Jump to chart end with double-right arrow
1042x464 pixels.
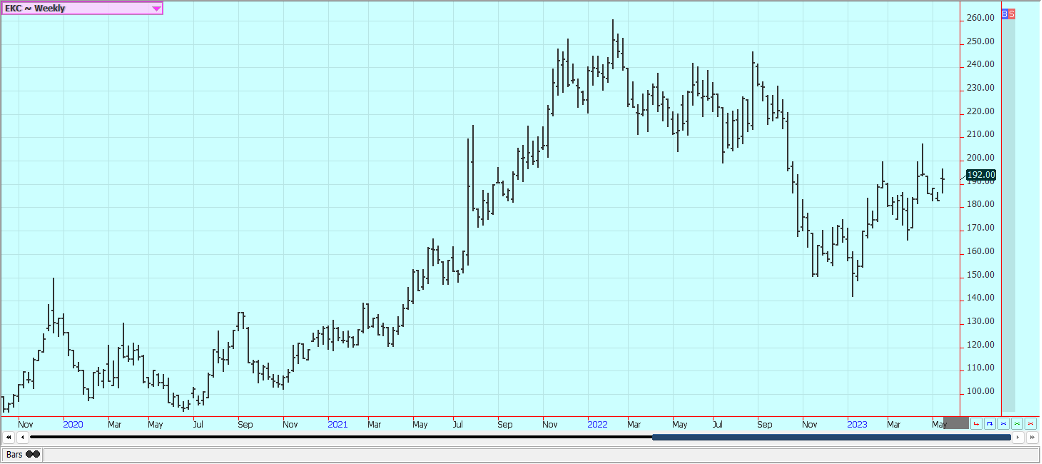pos(1031,437)
